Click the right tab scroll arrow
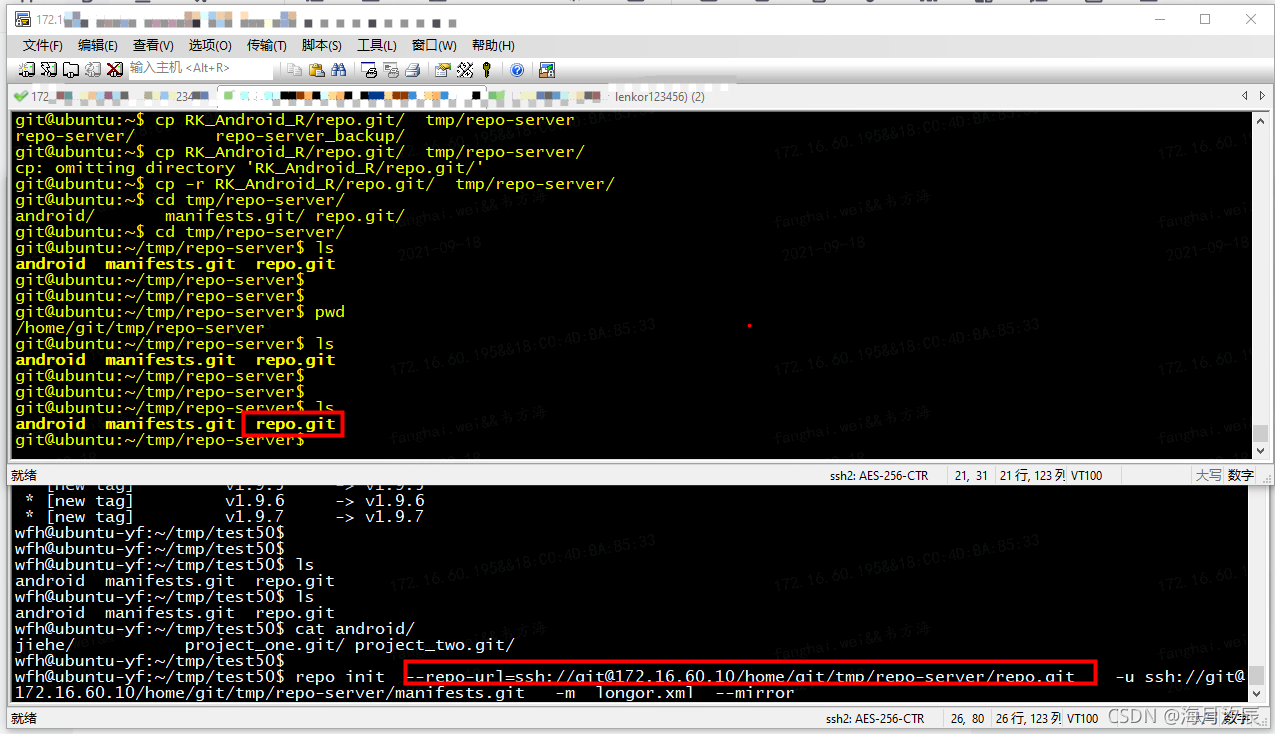The image size is (1275, 734). coord(1262,96)
